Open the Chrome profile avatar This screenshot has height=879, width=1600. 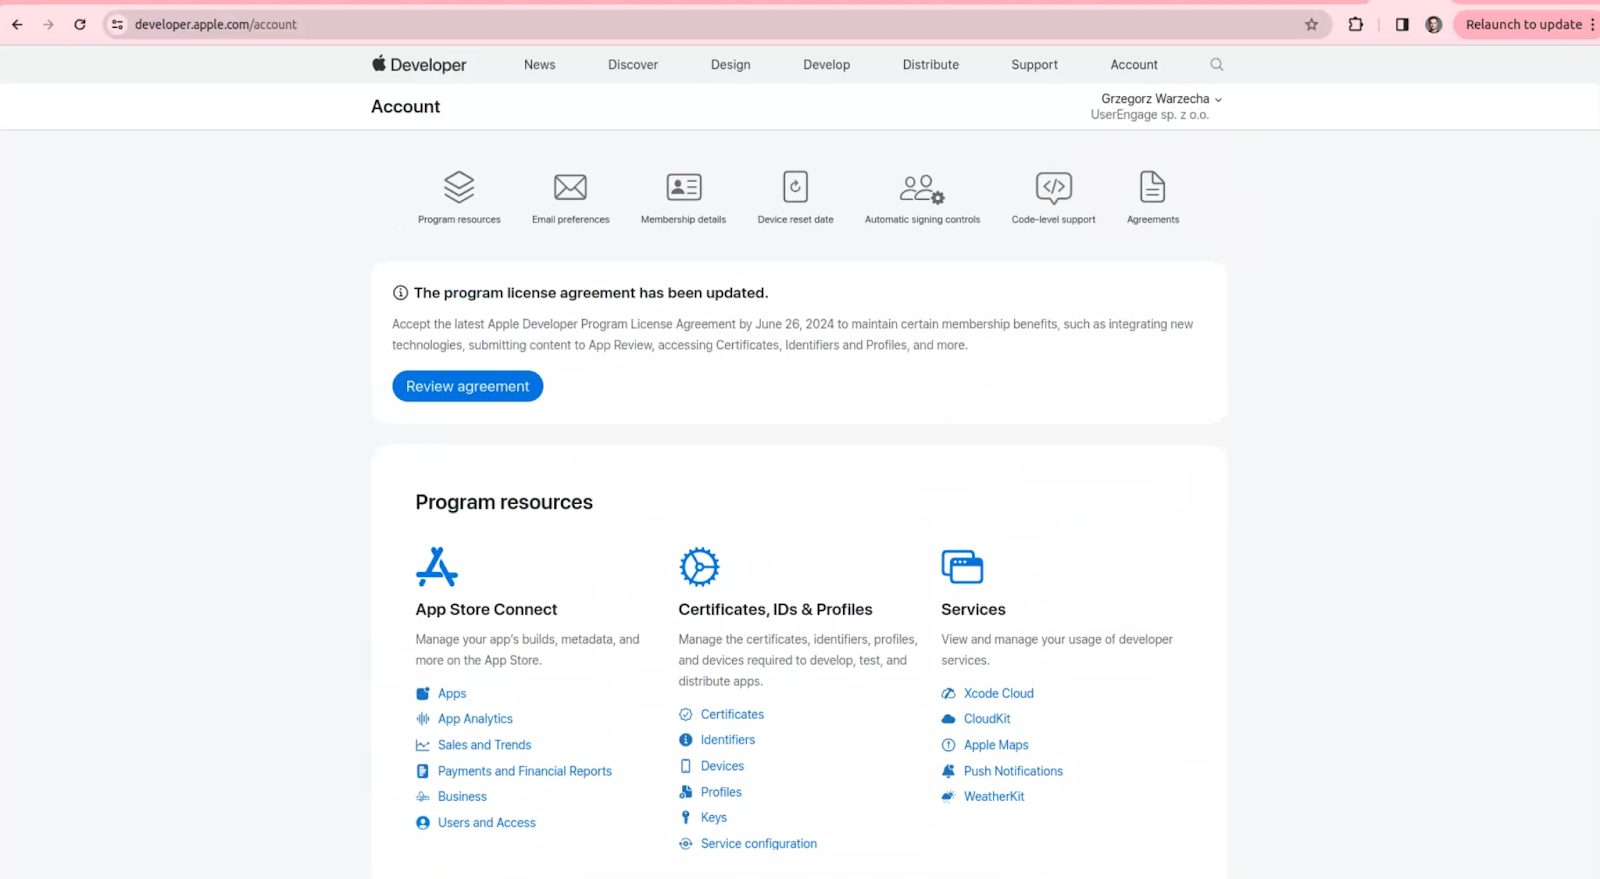(1434, 24)
